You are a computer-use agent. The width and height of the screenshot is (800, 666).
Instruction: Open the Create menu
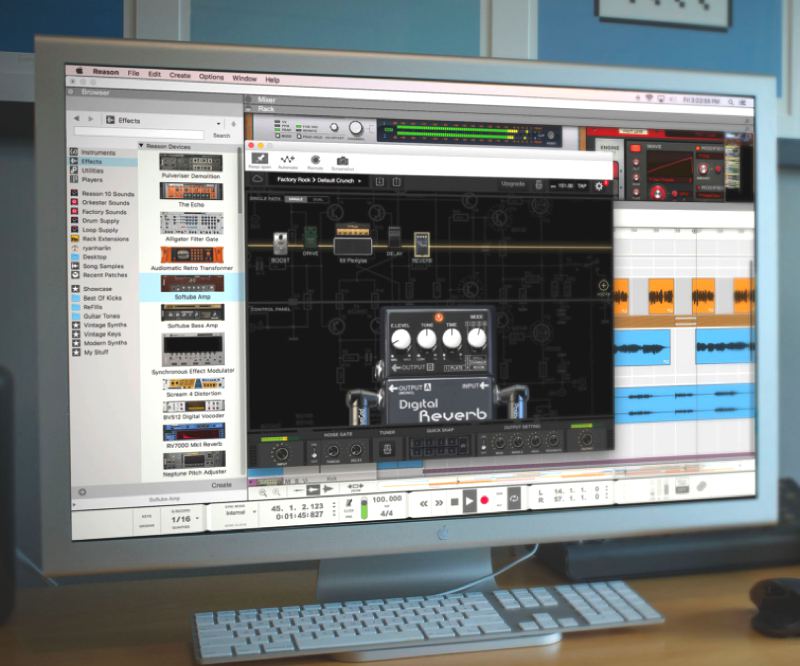(x=180, y=76)
